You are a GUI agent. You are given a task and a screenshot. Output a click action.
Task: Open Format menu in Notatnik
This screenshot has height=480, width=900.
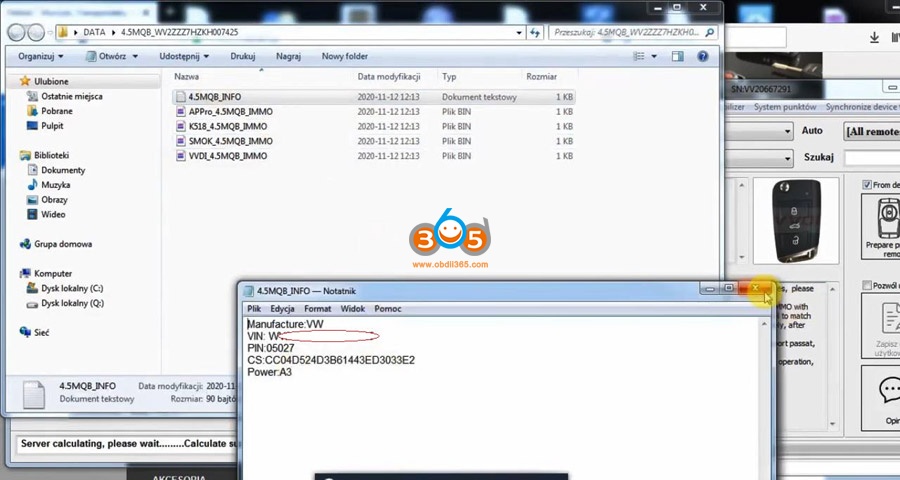pyautogui.click(x=317, y=309)
